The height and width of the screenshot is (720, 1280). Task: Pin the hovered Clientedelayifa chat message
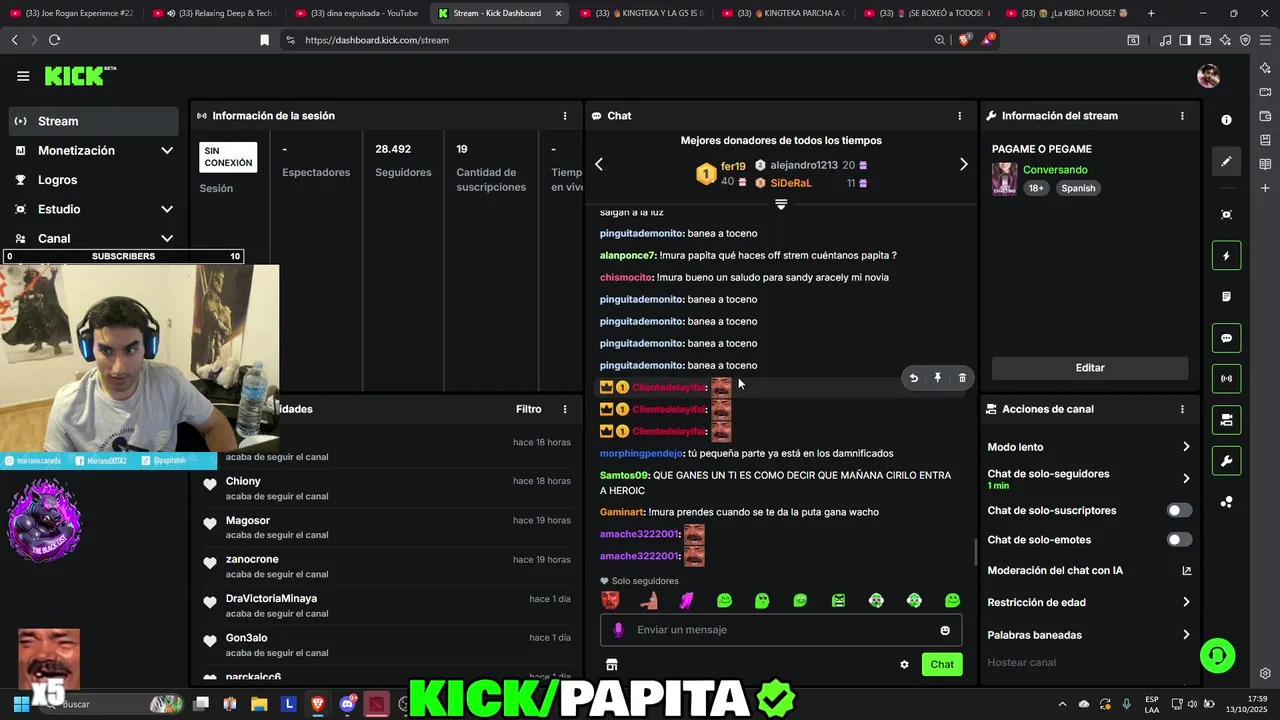[x=938, y=378]
